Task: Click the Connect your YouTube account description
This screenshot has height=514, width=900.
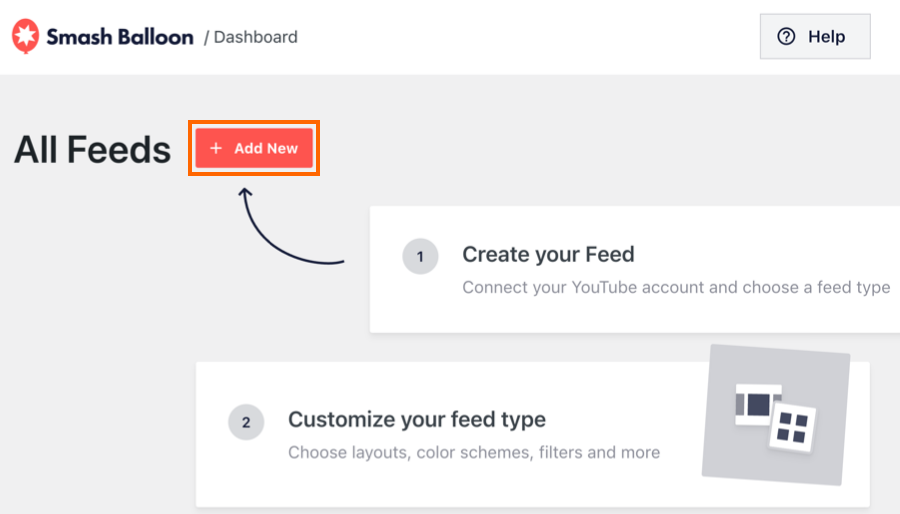Action: [675, 287]
